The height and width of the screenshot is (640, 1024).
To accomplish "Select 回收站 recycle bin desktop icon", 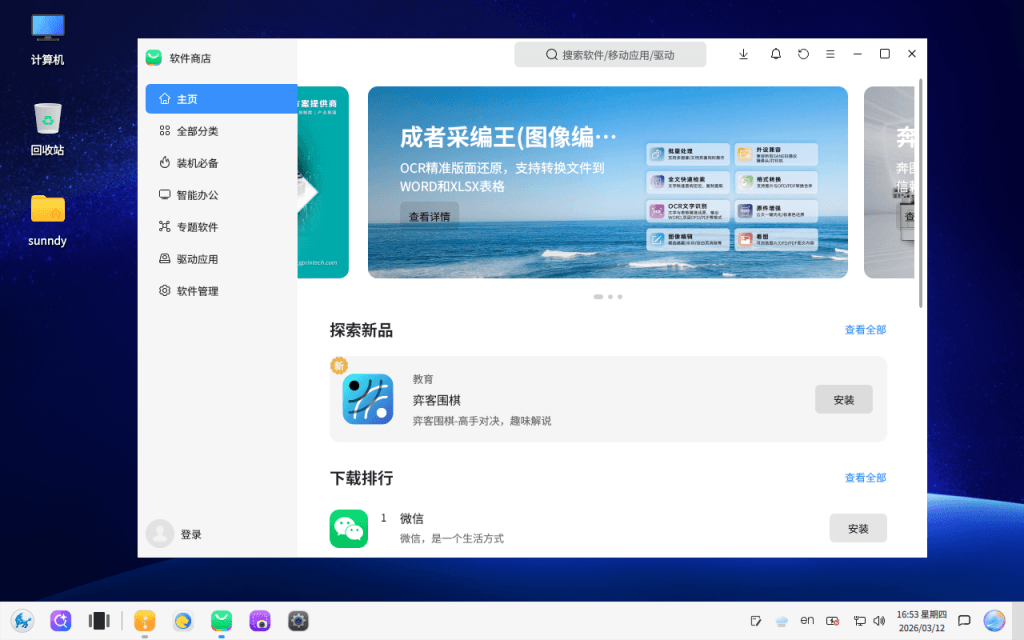I will coord(47,129).
